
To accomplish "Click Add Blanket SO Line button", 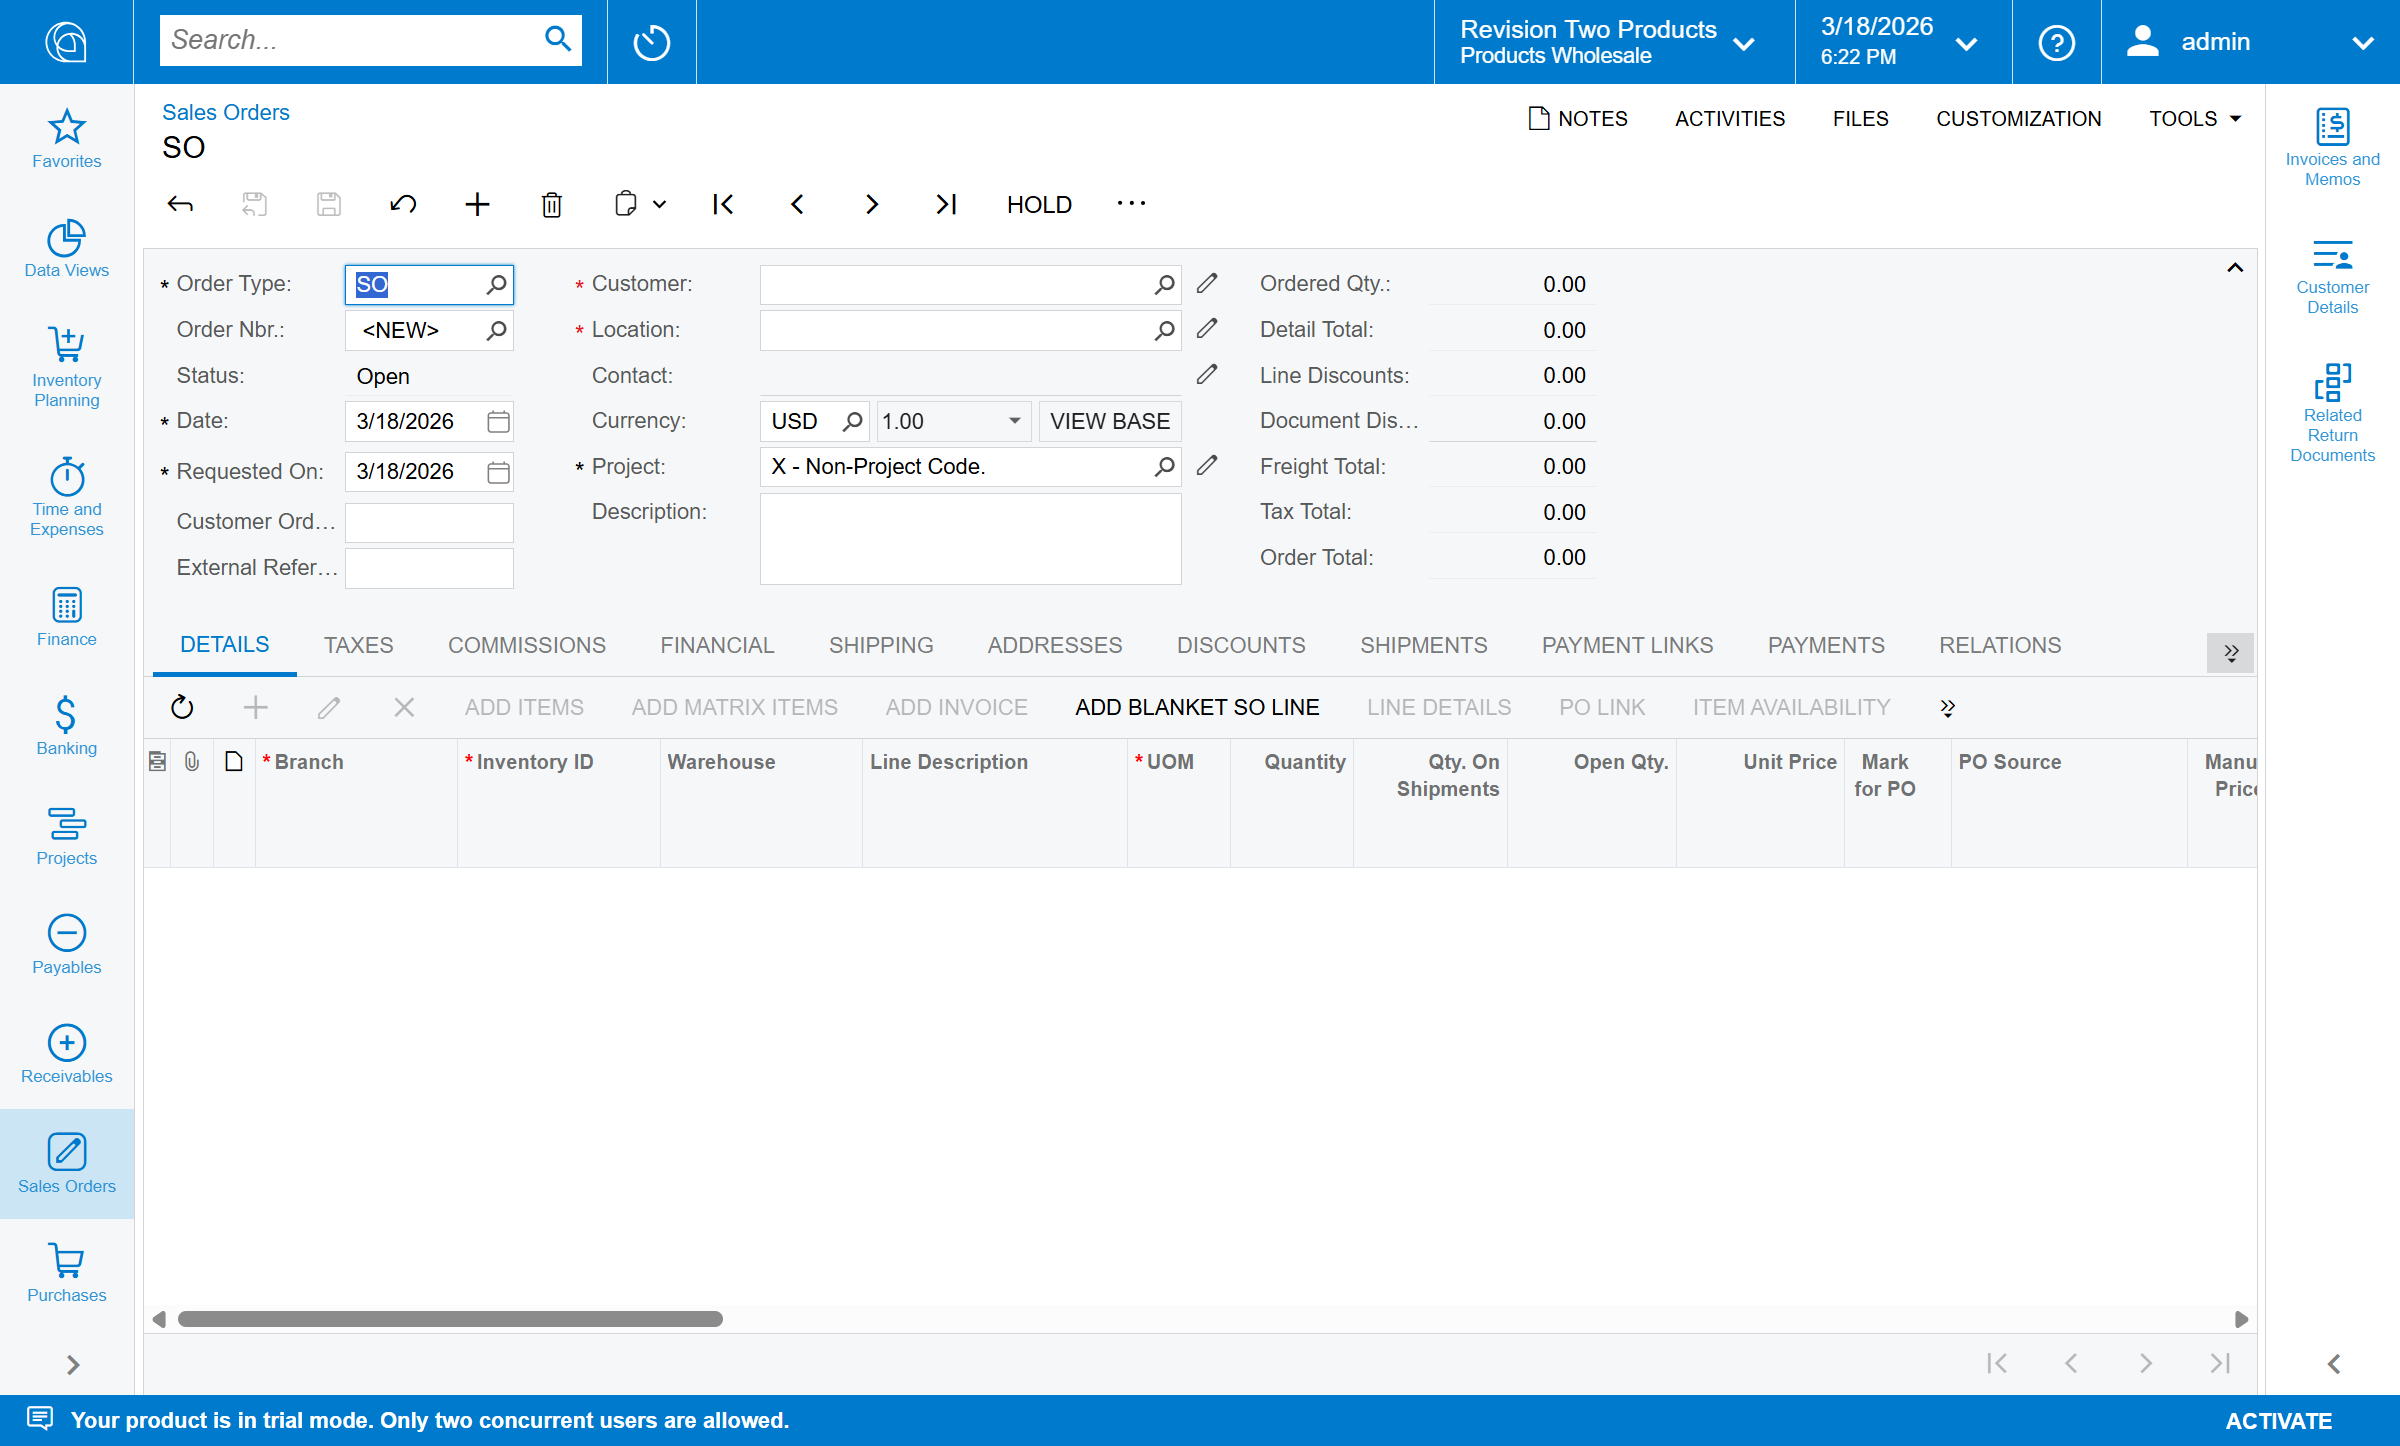I will 1197,707.
